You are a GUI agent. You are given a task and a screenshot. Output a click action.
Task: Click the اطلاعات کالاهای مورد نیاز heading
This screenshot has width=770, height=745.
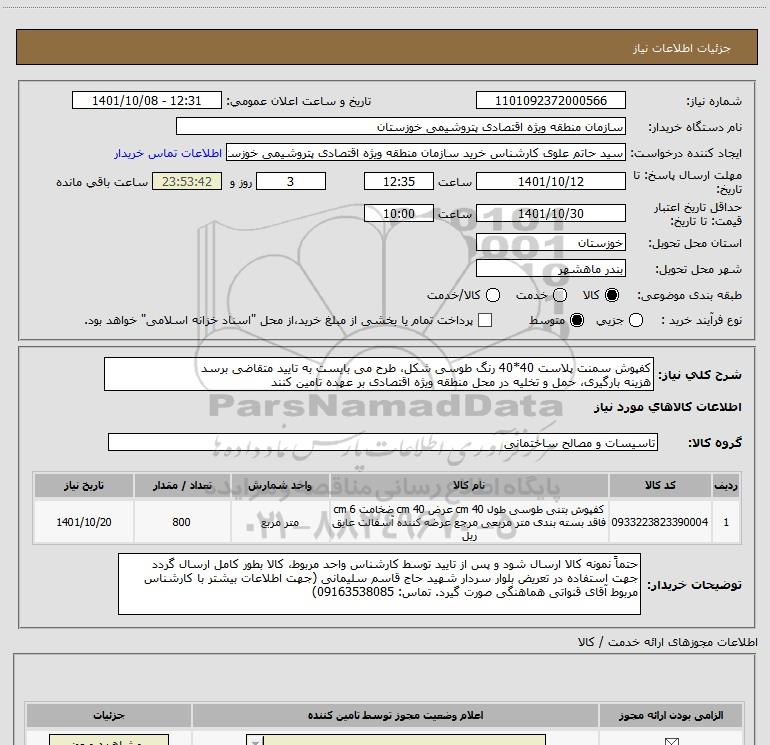pos(668,407)
